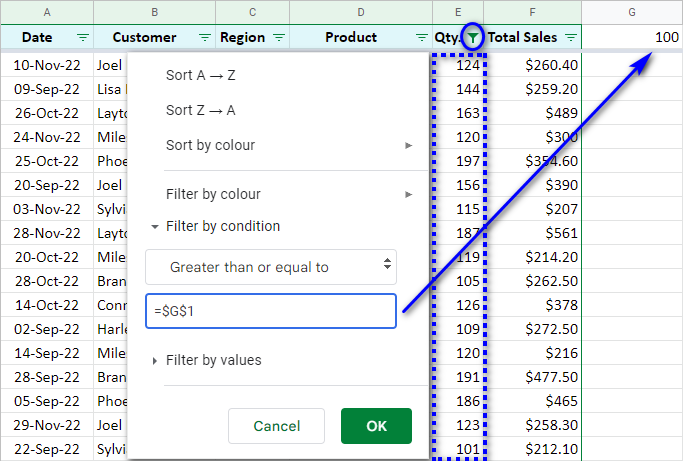Image resolution: width=683 pixels, height=461 pixels.
Task: Select the date cell 14-Oct-22
Action: (x=47, y=305)
